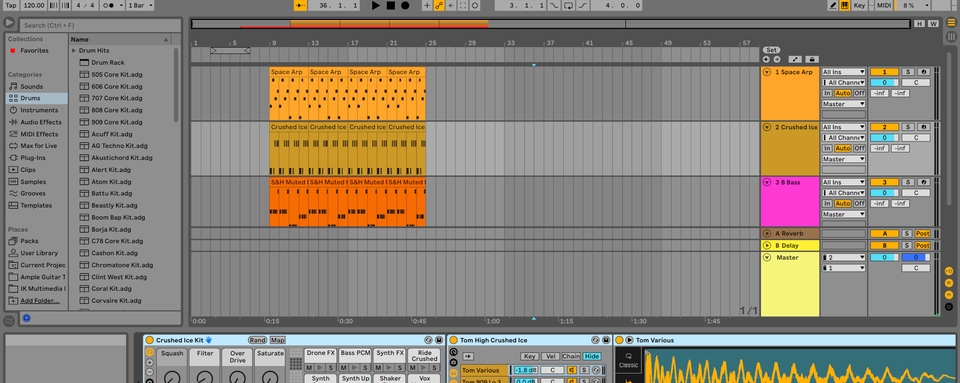The height and width of the screenshot is (383, 960).
Task: Arm the Arrangement Record button
Action: (x=405, y=6)
